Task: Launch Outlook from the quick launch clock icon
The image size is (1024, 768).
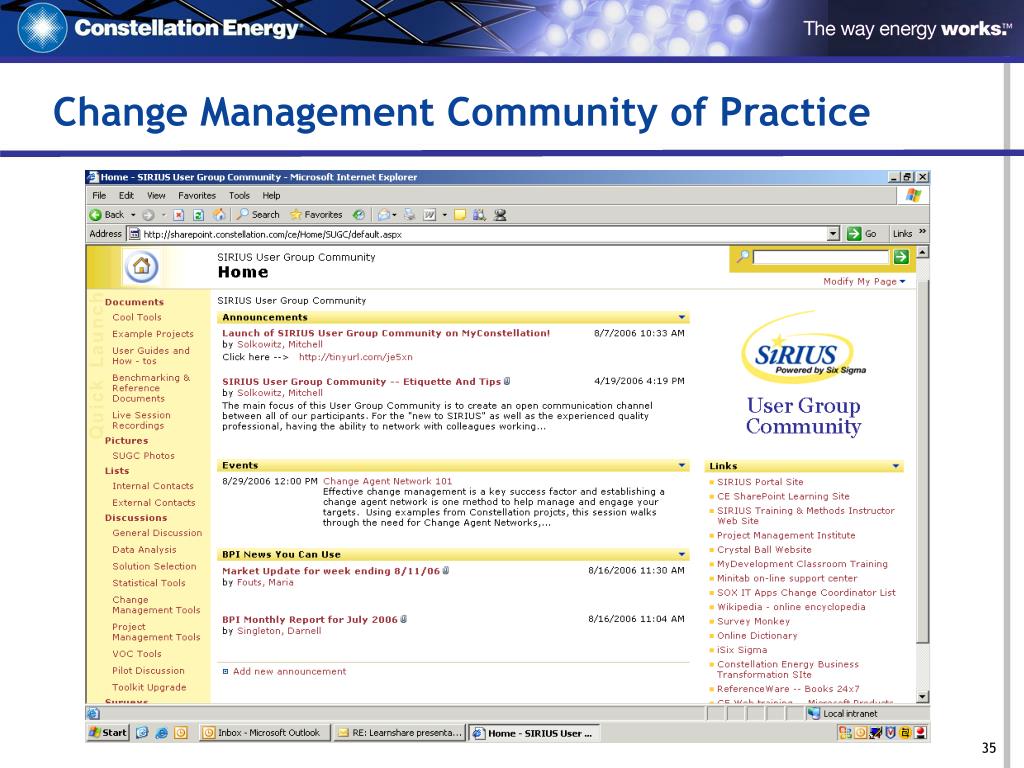Action: (181, 733)
